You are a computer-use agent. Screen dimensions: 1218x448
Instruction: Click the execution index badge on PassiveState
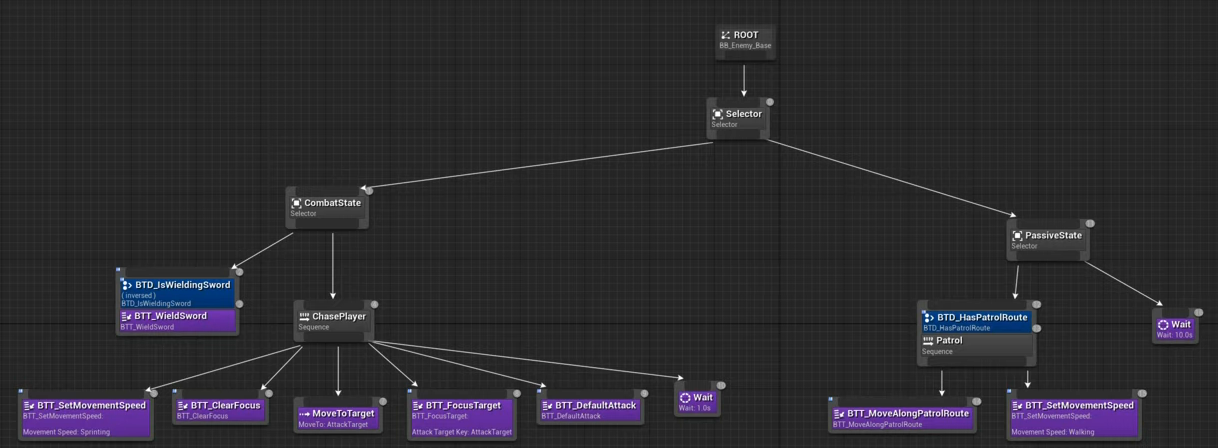[1090, 223]
